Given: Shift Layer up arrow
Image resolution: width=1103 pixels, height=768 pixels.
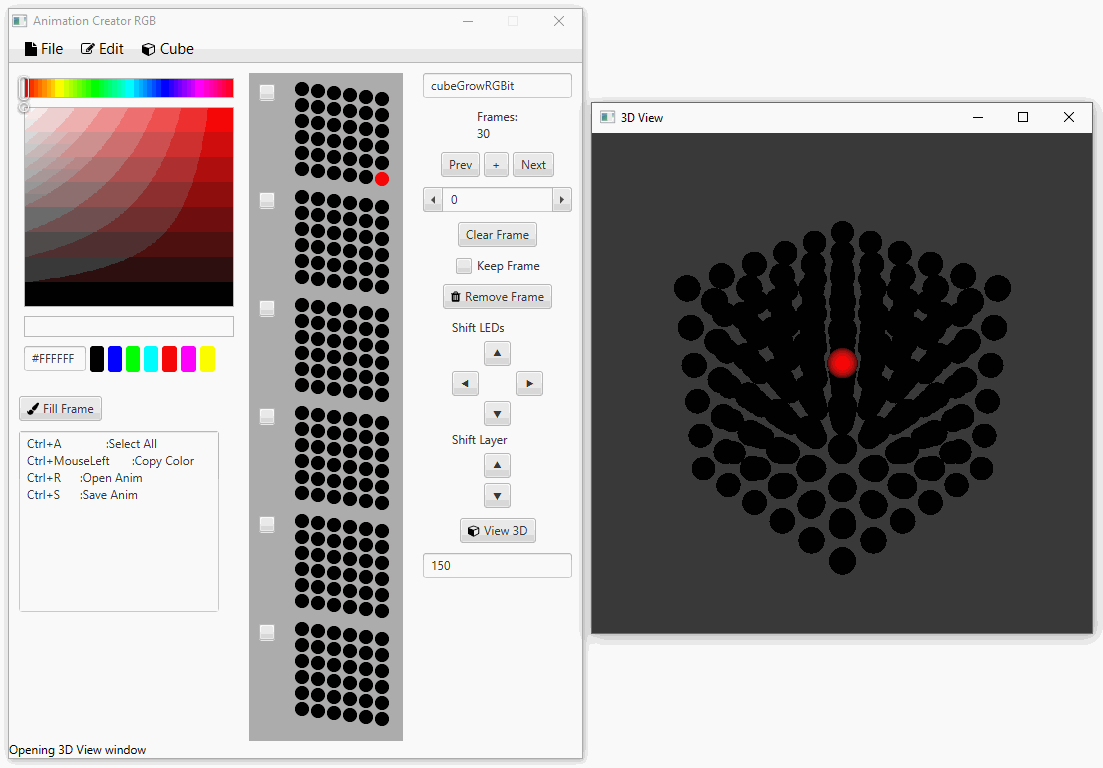Looking at the screenshot, I should point(497,465).
